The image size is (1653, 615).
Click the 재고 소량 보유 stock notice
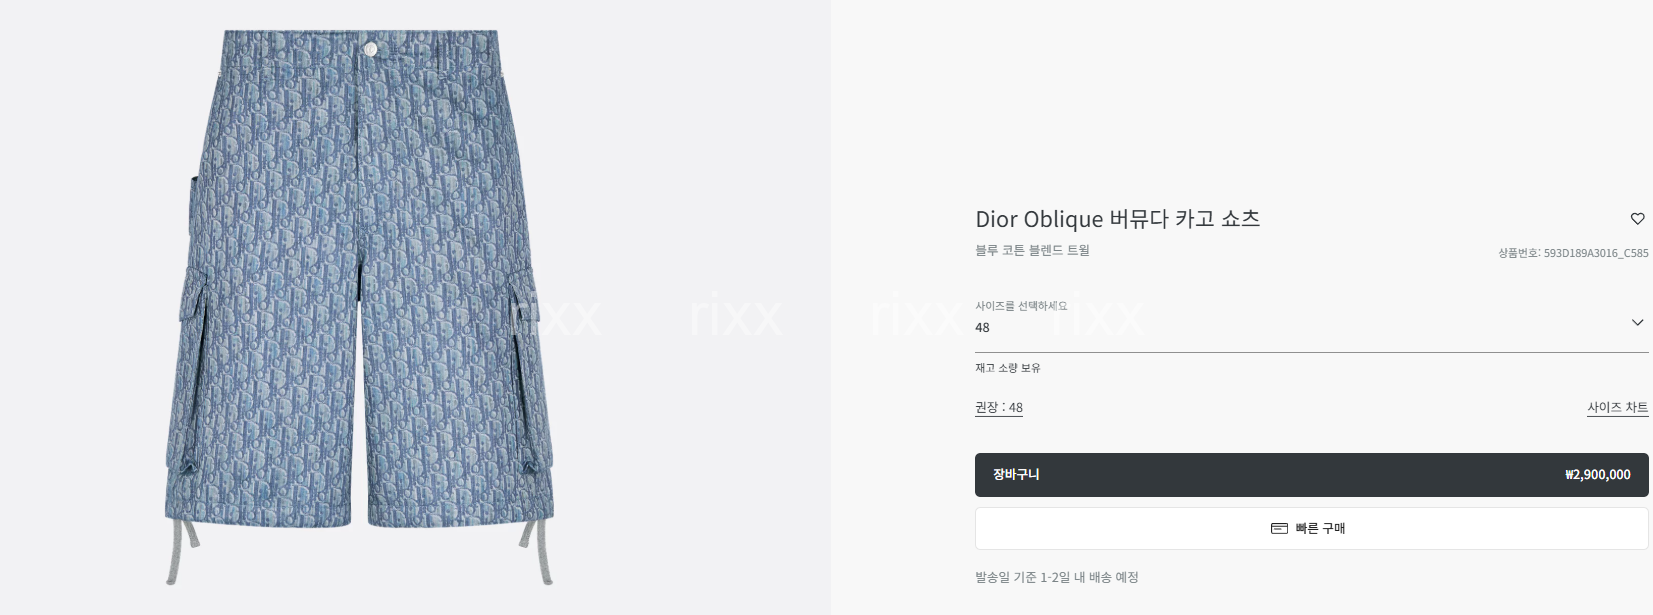click(x=1007, y=368)
